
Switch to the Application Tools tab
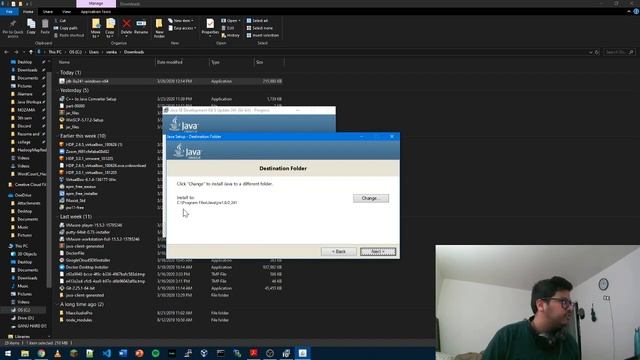pyautogui.click(x=96, y=12)
